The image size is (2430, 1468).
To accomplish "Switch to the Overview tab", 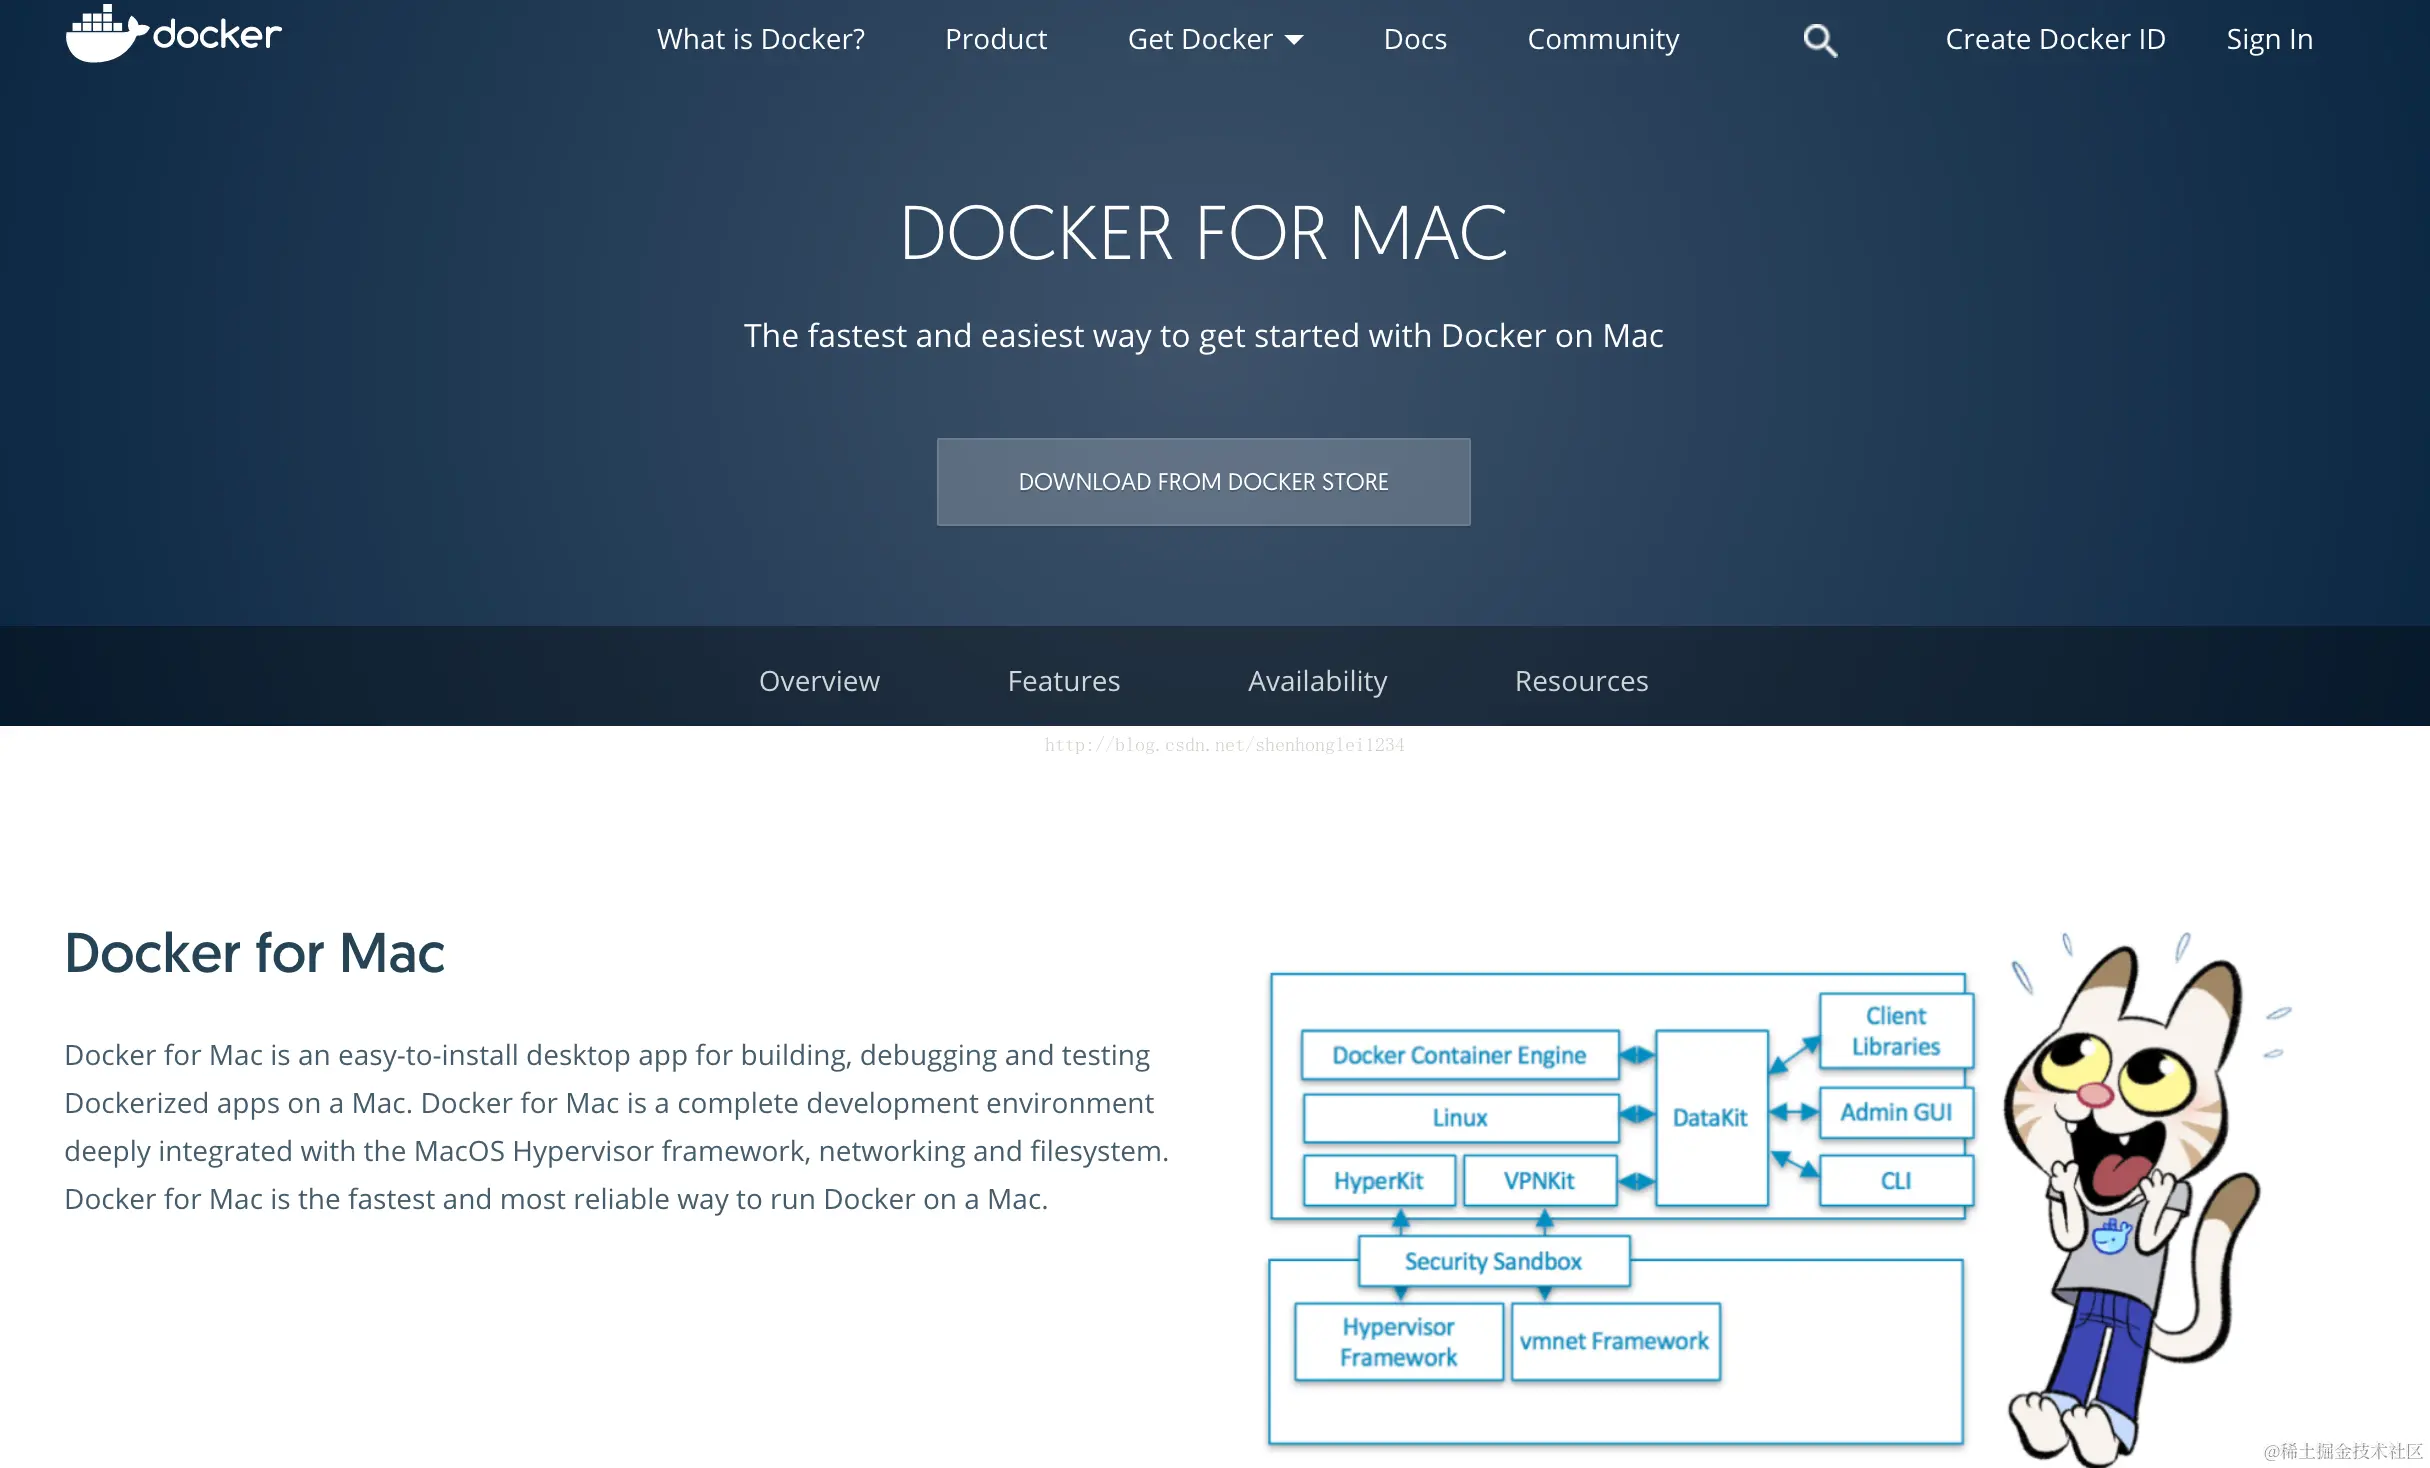I will (x=818, y=680).
